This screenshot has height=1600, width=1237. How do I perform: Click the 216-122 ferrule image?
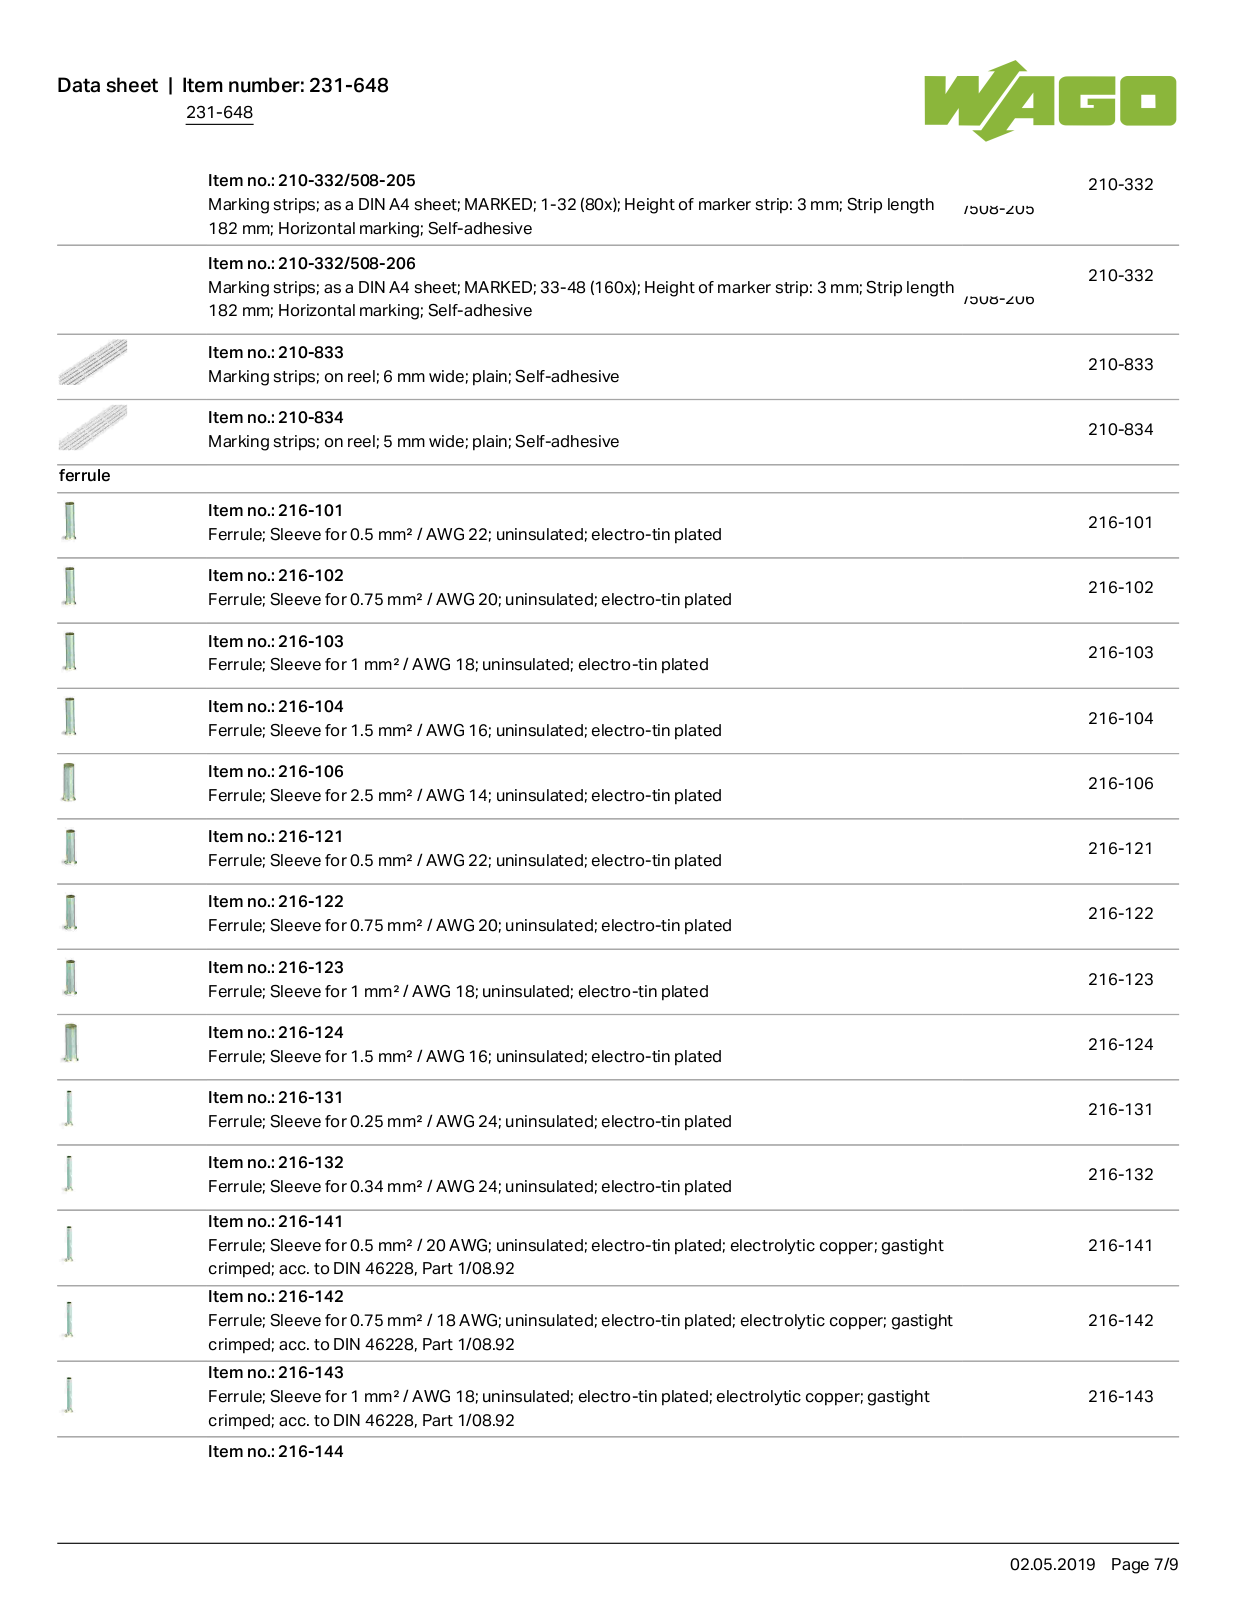(x=70, y=912)
